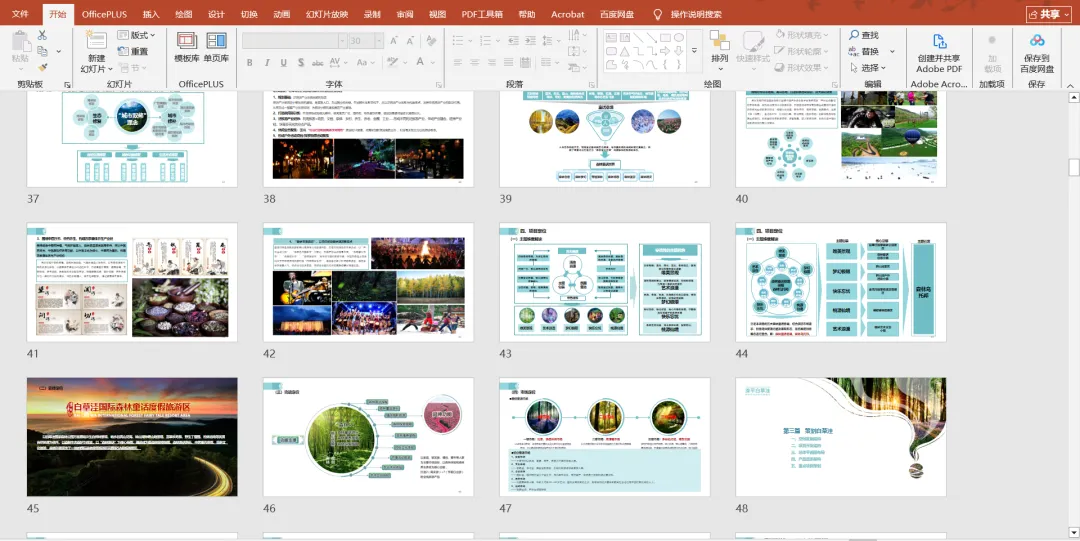The width and height of the screenshot is (1080, 541).
Task: Toggle Underline formatting
Action: (x=284, y=63)
